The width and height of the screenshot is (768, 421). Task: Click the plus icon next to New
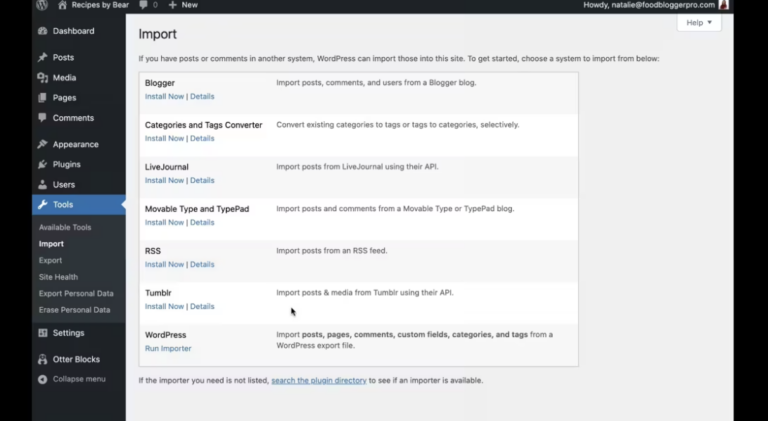[172, 5]
